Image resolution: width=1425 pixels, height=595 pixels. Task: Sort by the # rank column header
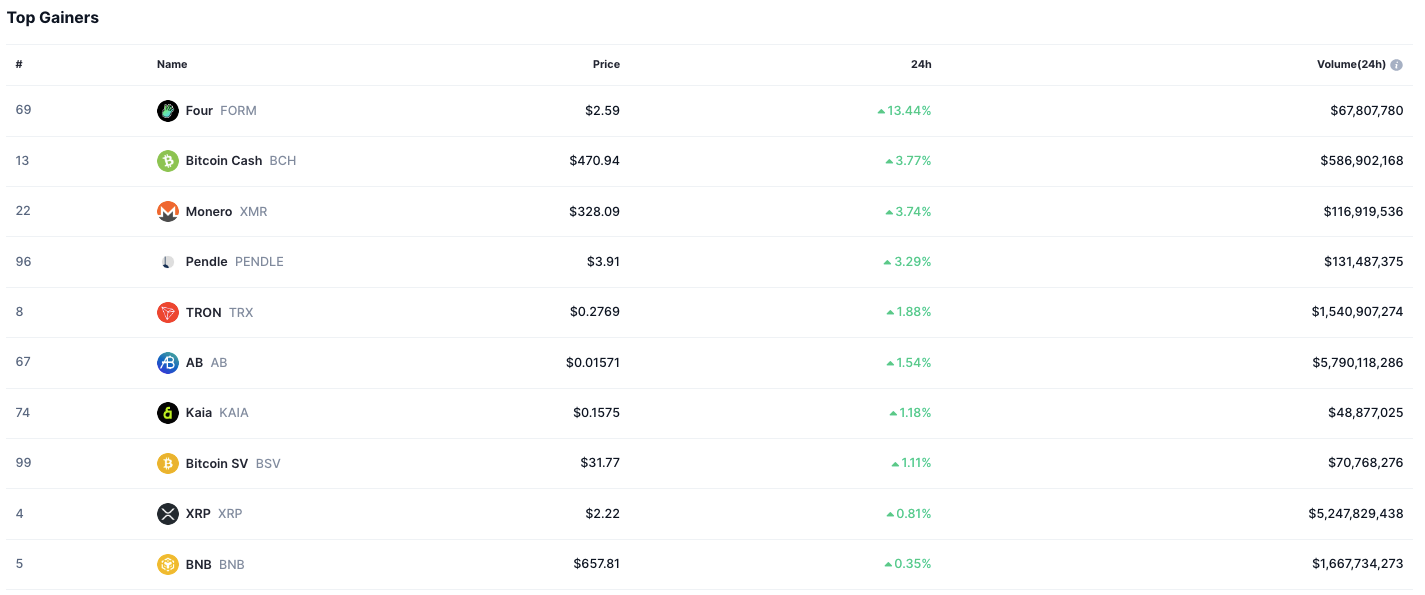(x=19, y=65)
